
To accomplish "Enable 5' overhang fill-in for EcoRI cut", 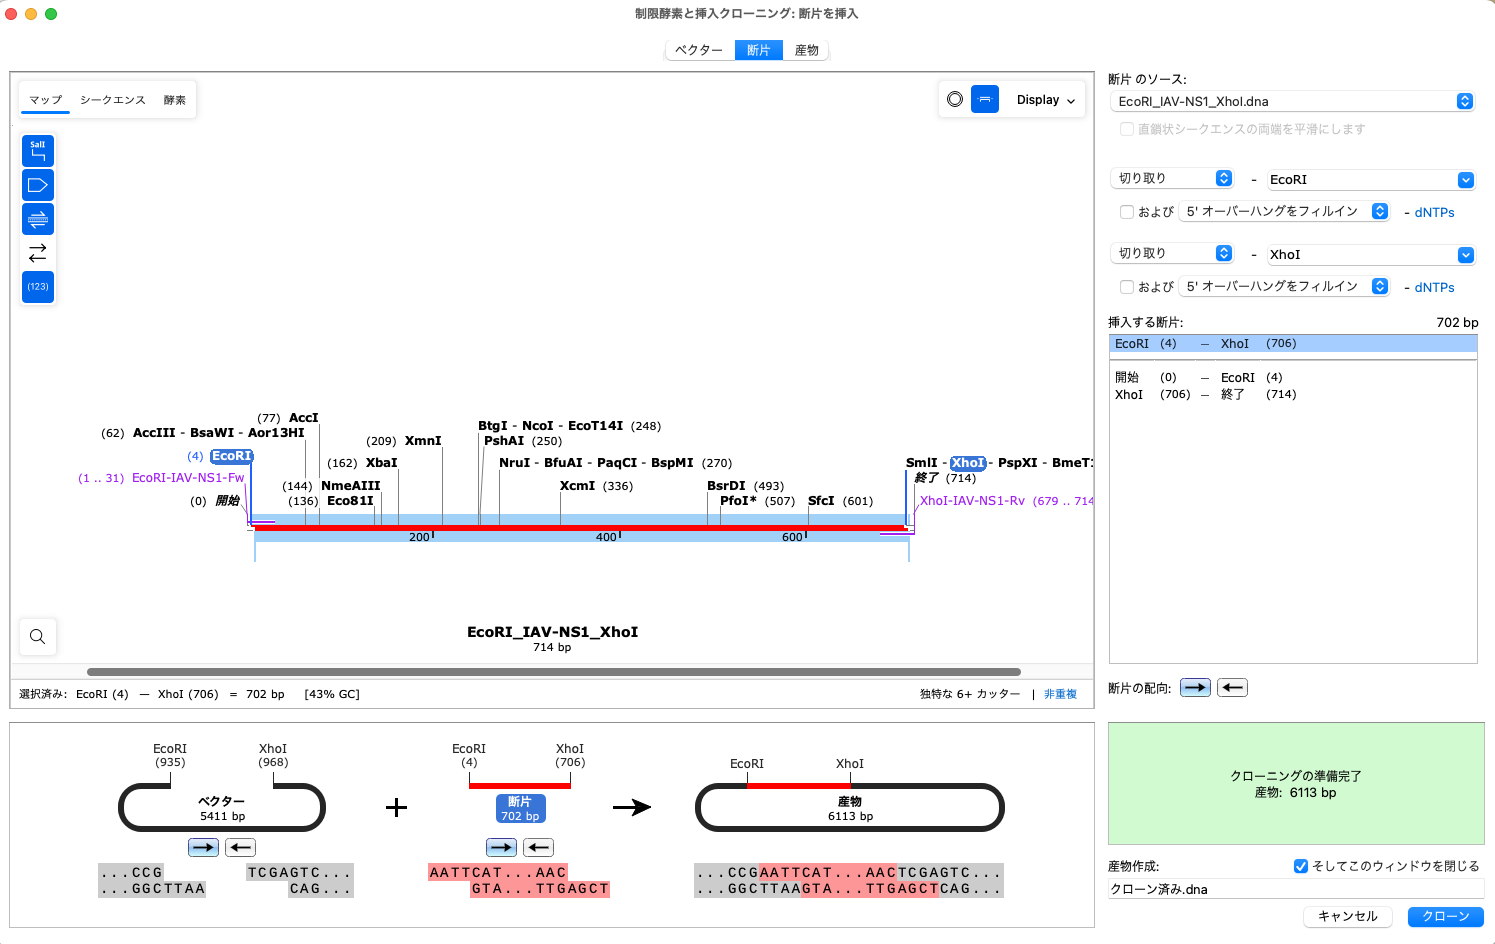I will click(1127, 212).
